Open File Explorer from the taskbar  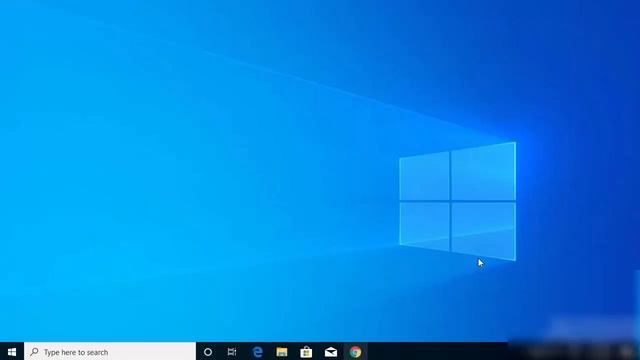[282, 352]
